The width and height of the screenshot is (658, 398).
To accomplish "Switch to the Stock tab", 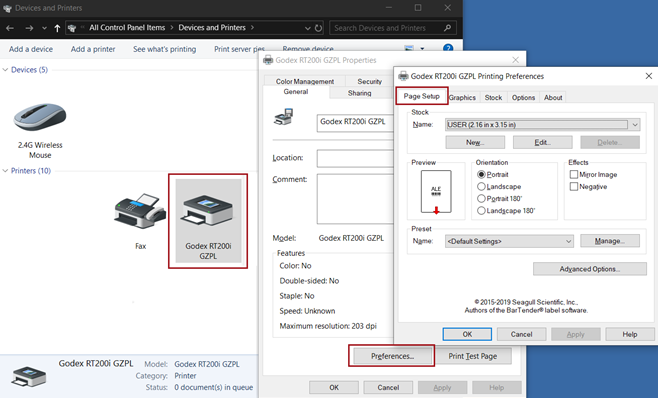I will point(493,97).
